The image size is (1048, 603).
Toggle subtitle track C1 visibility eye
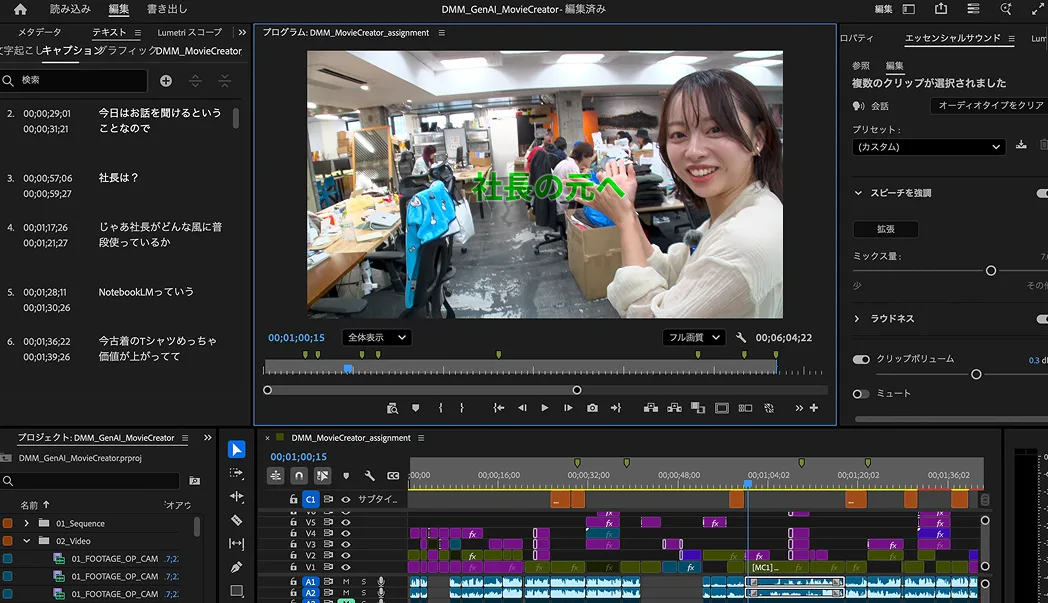click(346, 499)
